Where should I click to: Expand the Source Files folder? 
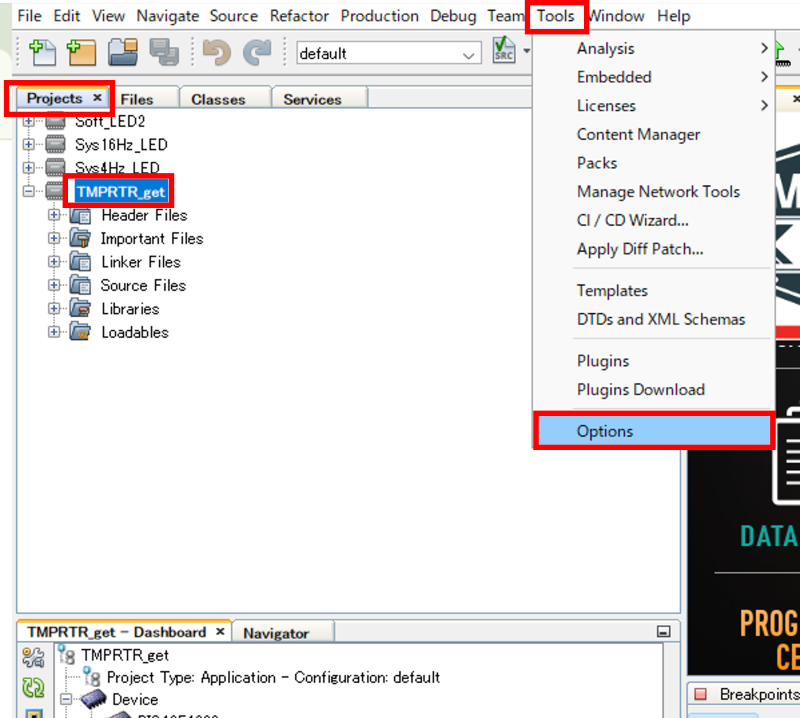click(54, 285)
